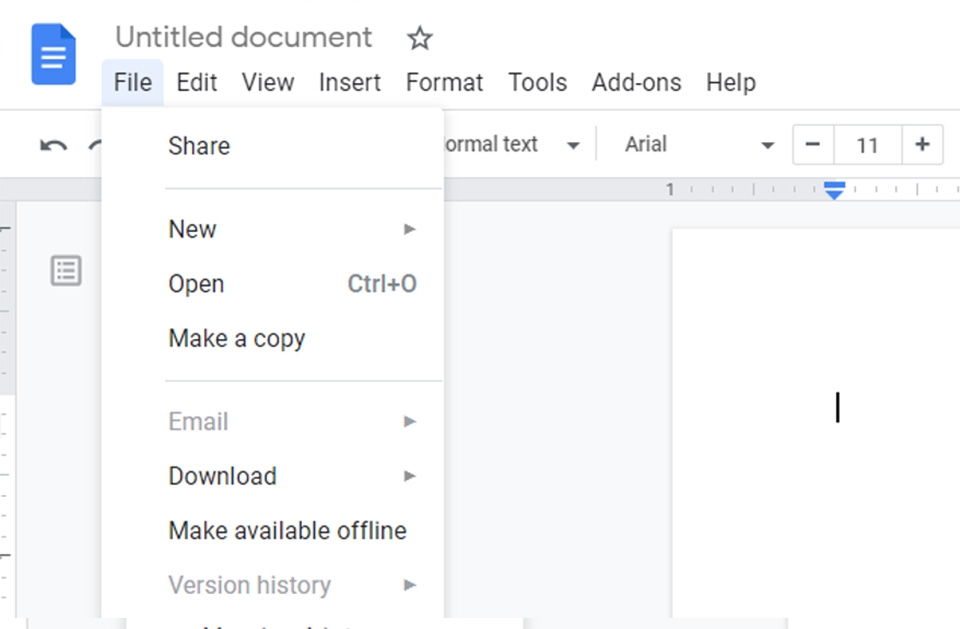Click the blue indent marker on the ruler
This screenshot has height=629, width=960.
(834, 190)
